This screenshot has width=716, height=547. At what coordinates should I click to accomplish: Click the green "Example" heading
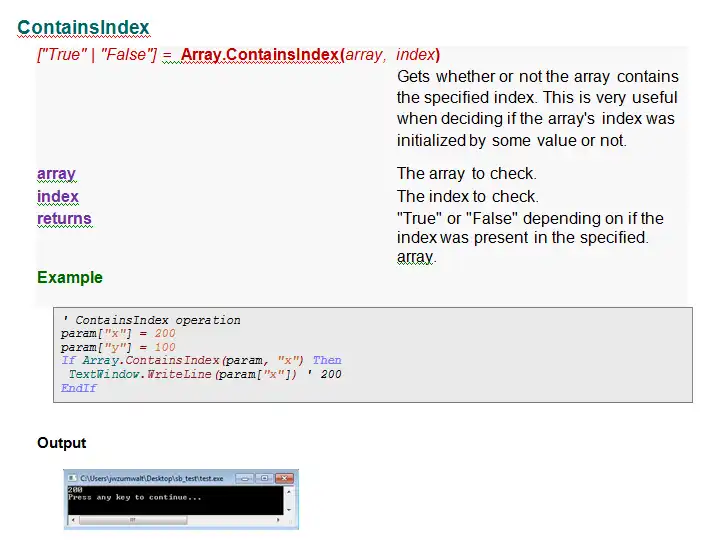click(70, 277)
